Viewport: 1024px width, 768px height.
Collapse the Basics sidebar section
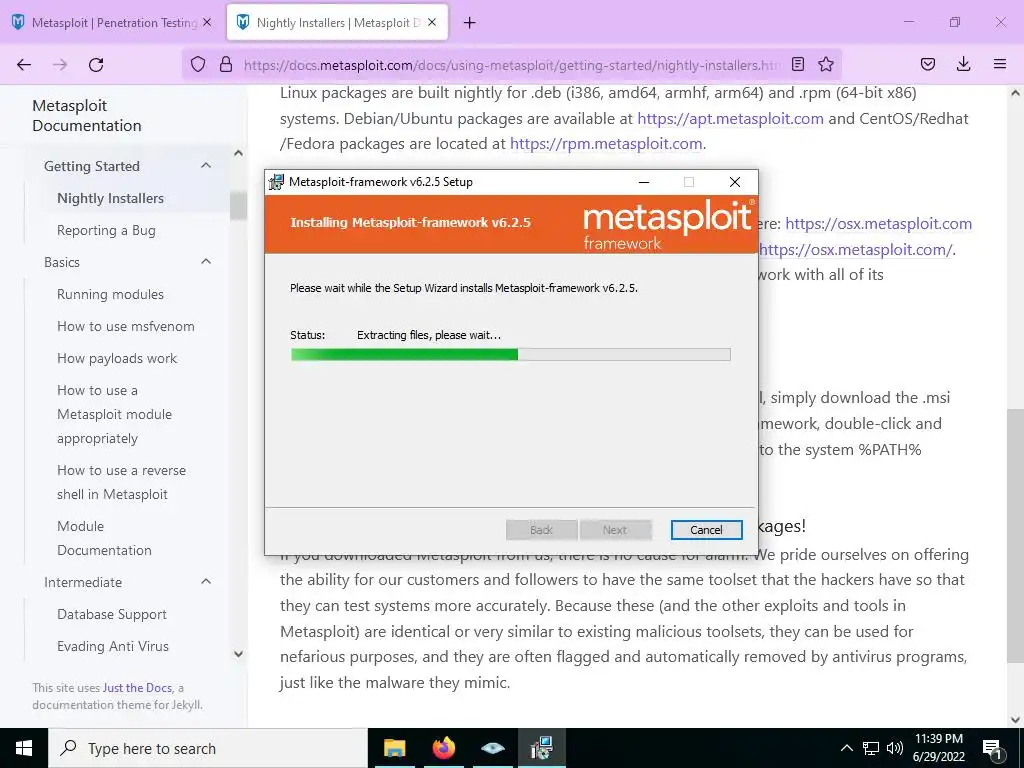[x=206, y=262]
